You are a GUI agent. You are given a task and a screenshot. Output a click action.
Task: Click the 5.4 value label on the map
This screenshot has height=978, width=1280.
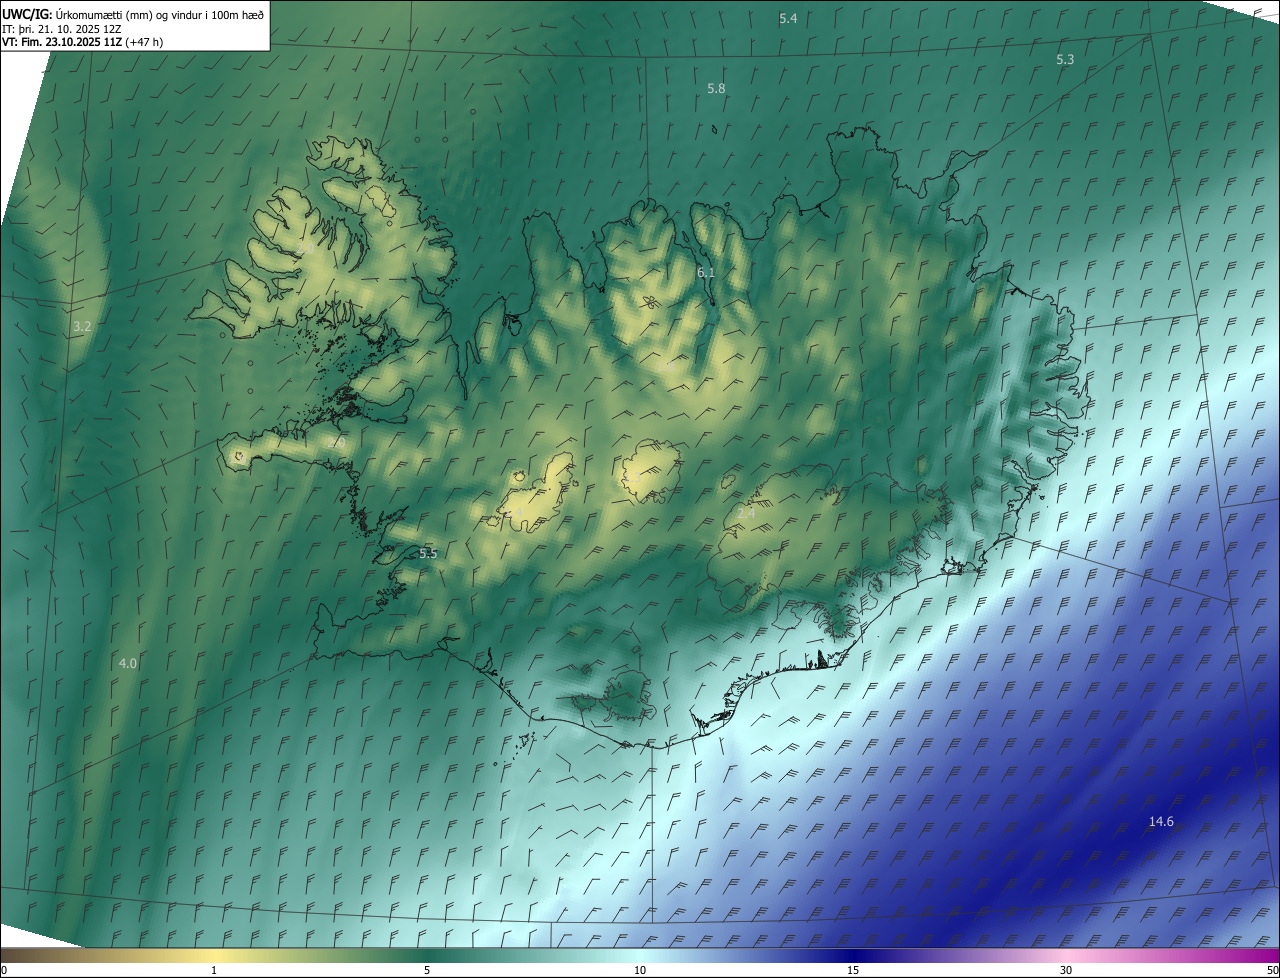(x=788, y=19)
